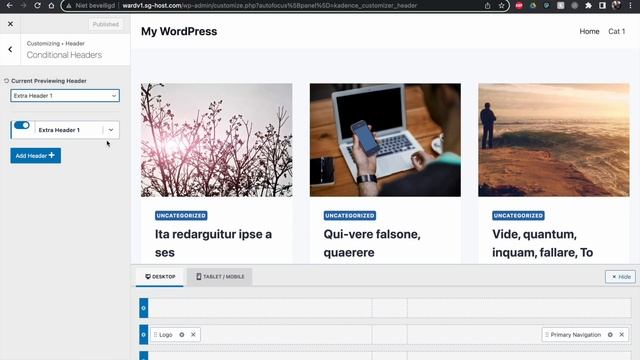Click the share icon in address bar
Viewport: 640px width, 360px height.
point(487,6)
